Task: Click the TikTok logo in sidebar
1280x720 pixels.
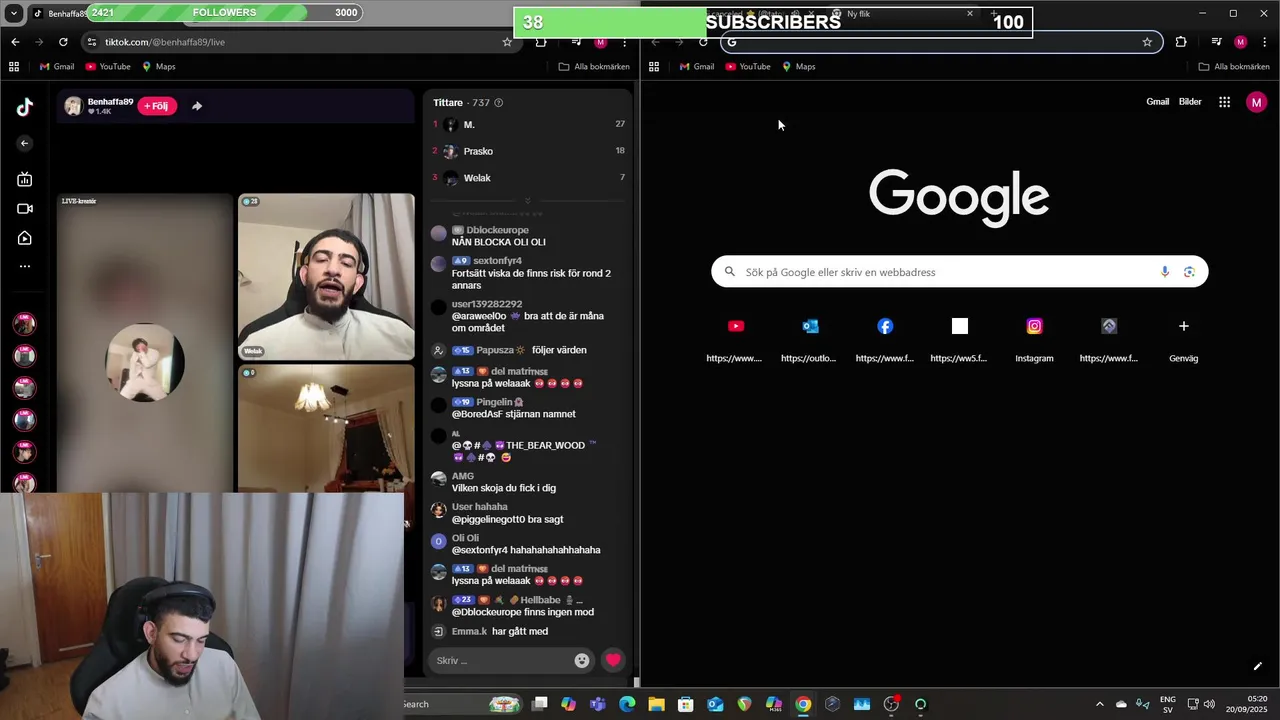Action: pos(25,107)
